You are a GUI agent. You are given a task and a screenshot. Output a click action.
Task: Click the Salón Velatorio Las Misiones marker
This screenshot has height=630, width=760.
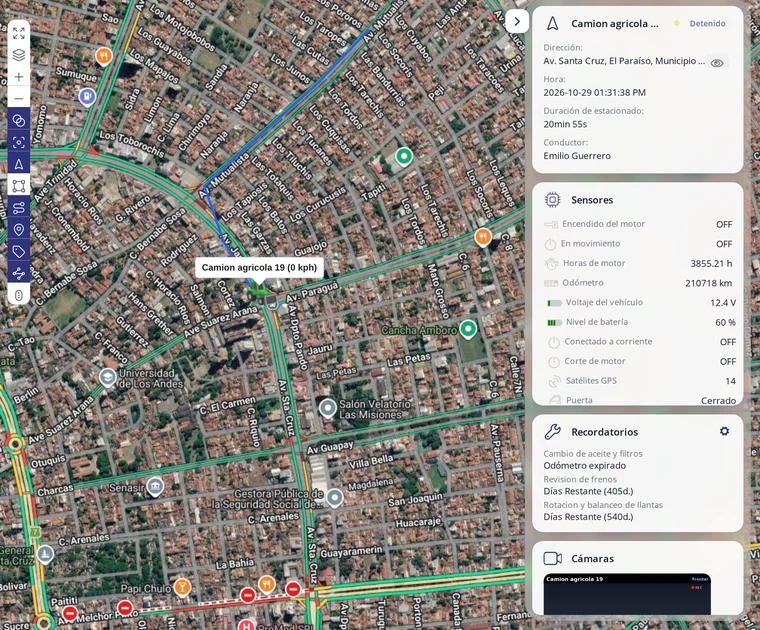coord(328,408)
